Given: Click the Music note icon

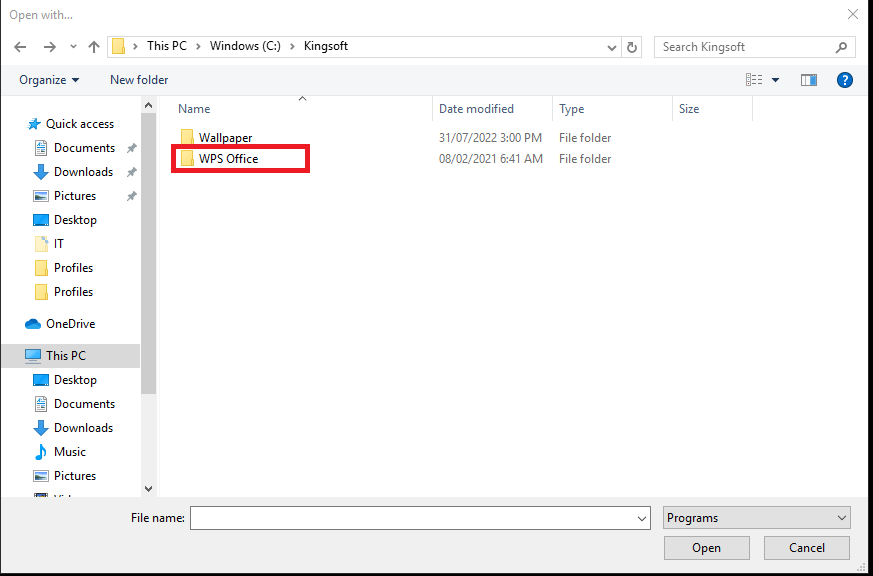Looking at the screenshot, I should [41, 452].
